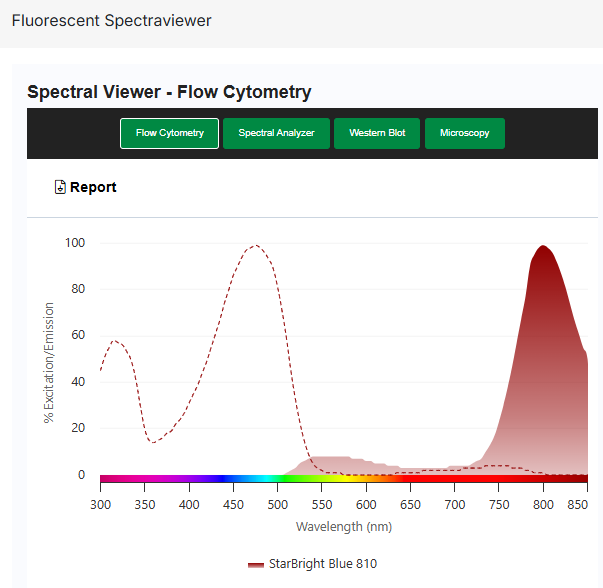Image resolution: width=603 pixels, height=588 pixels.
Task: Click the red legend swatch icon
Action: pos(256,564)
